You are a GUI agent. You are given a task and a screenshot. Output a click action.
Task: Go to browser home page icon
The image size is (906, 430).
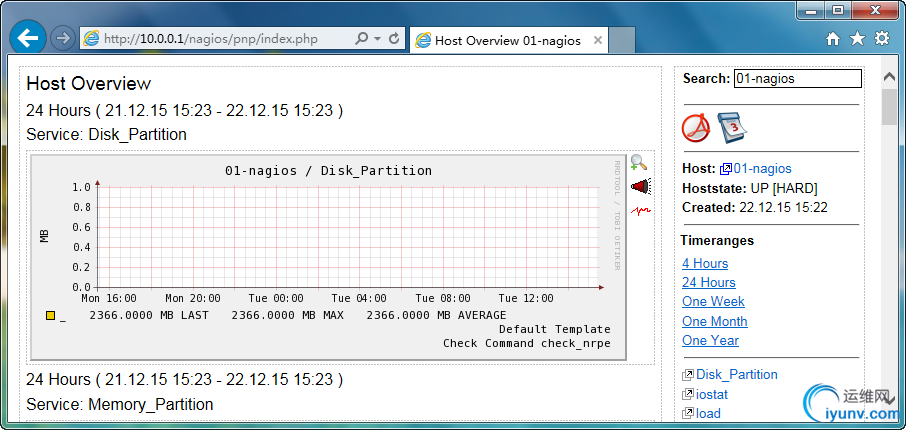point(833,39)
